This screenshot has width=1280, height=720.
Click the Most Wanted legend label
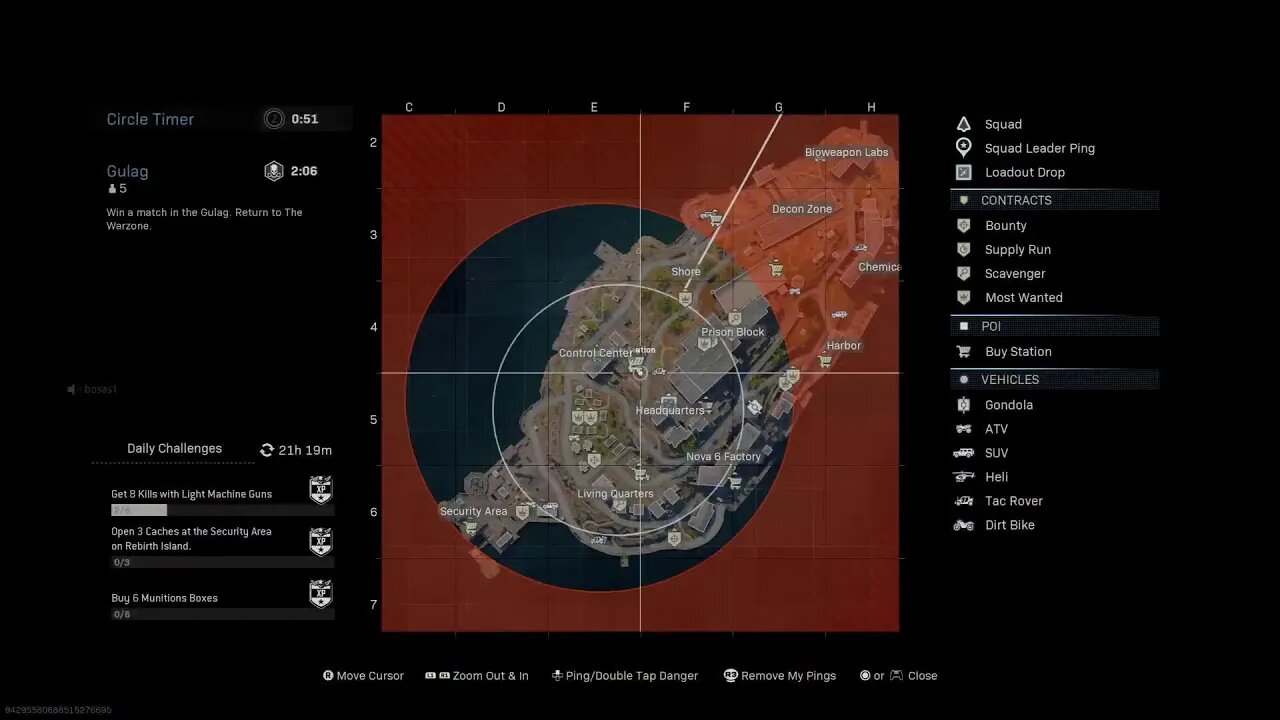point(1024,298)
